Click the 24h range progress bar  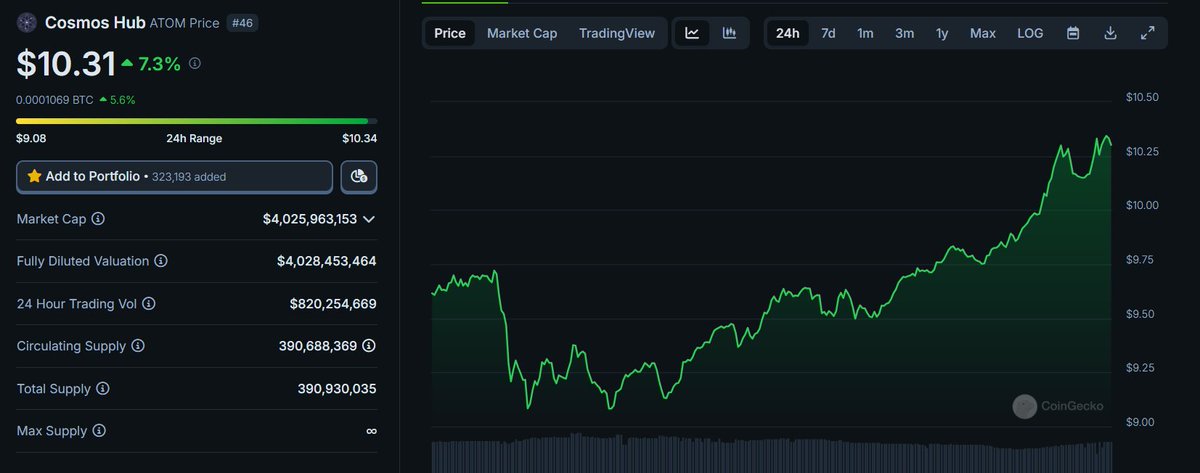(196, 121)
